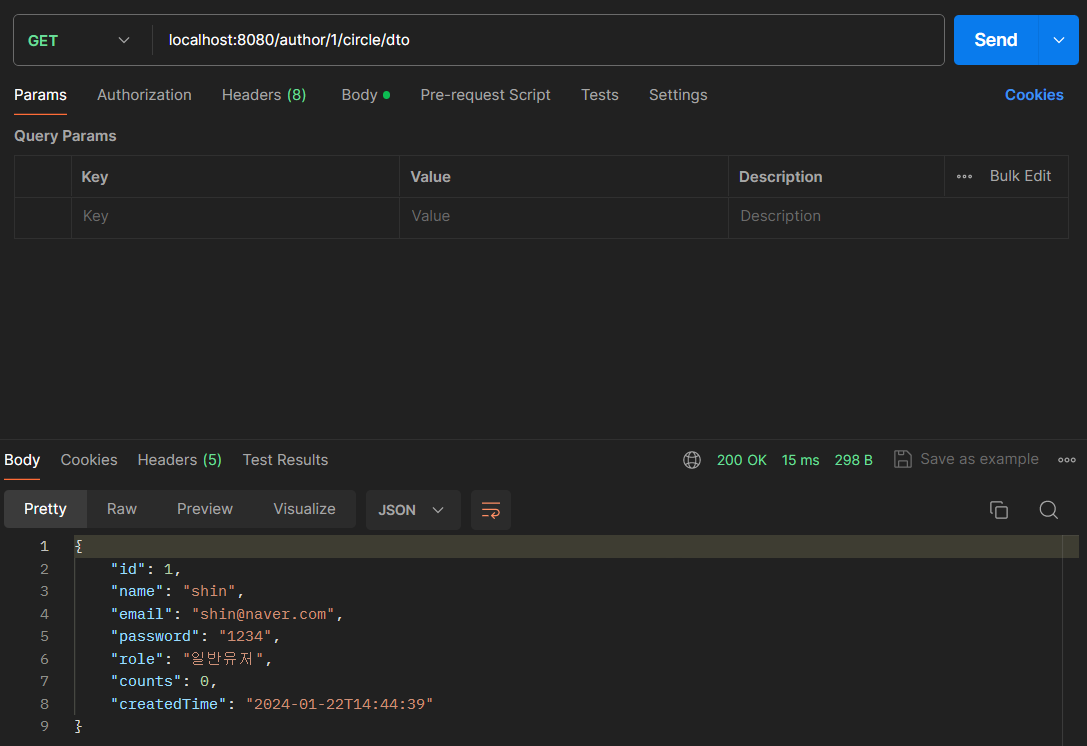Click the Query Params heading
The image size is (1087, 746).
65,136
